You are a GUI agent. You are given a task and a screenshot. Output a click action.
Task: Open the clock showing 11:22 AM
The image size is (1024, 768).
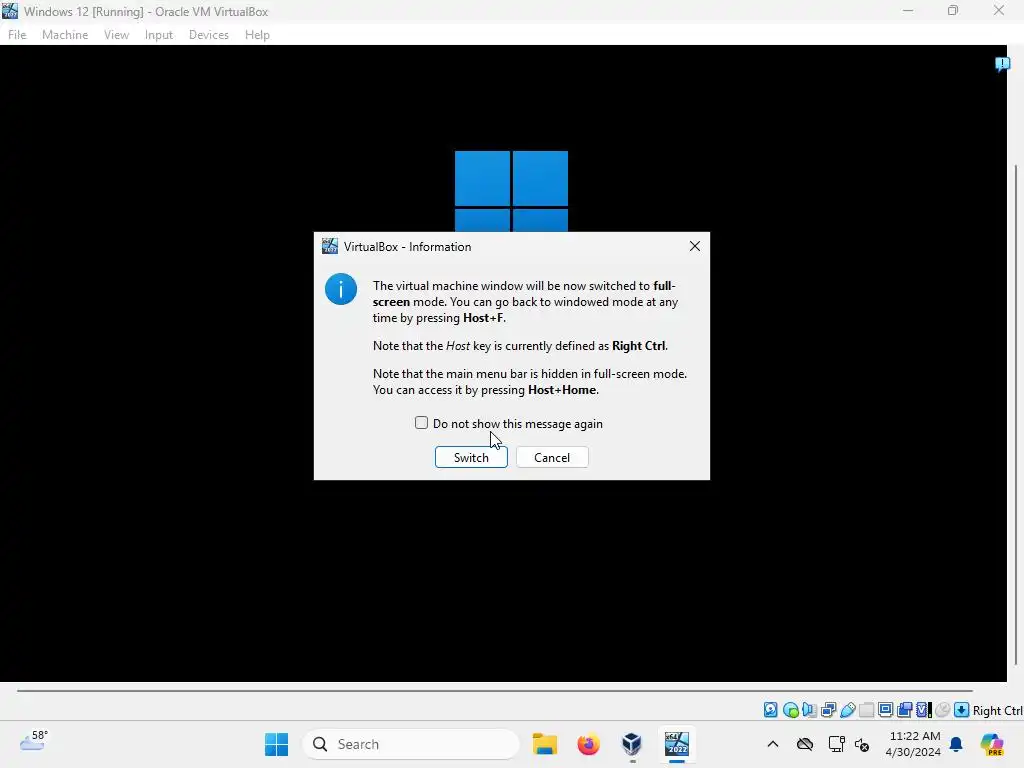[913, 744]
